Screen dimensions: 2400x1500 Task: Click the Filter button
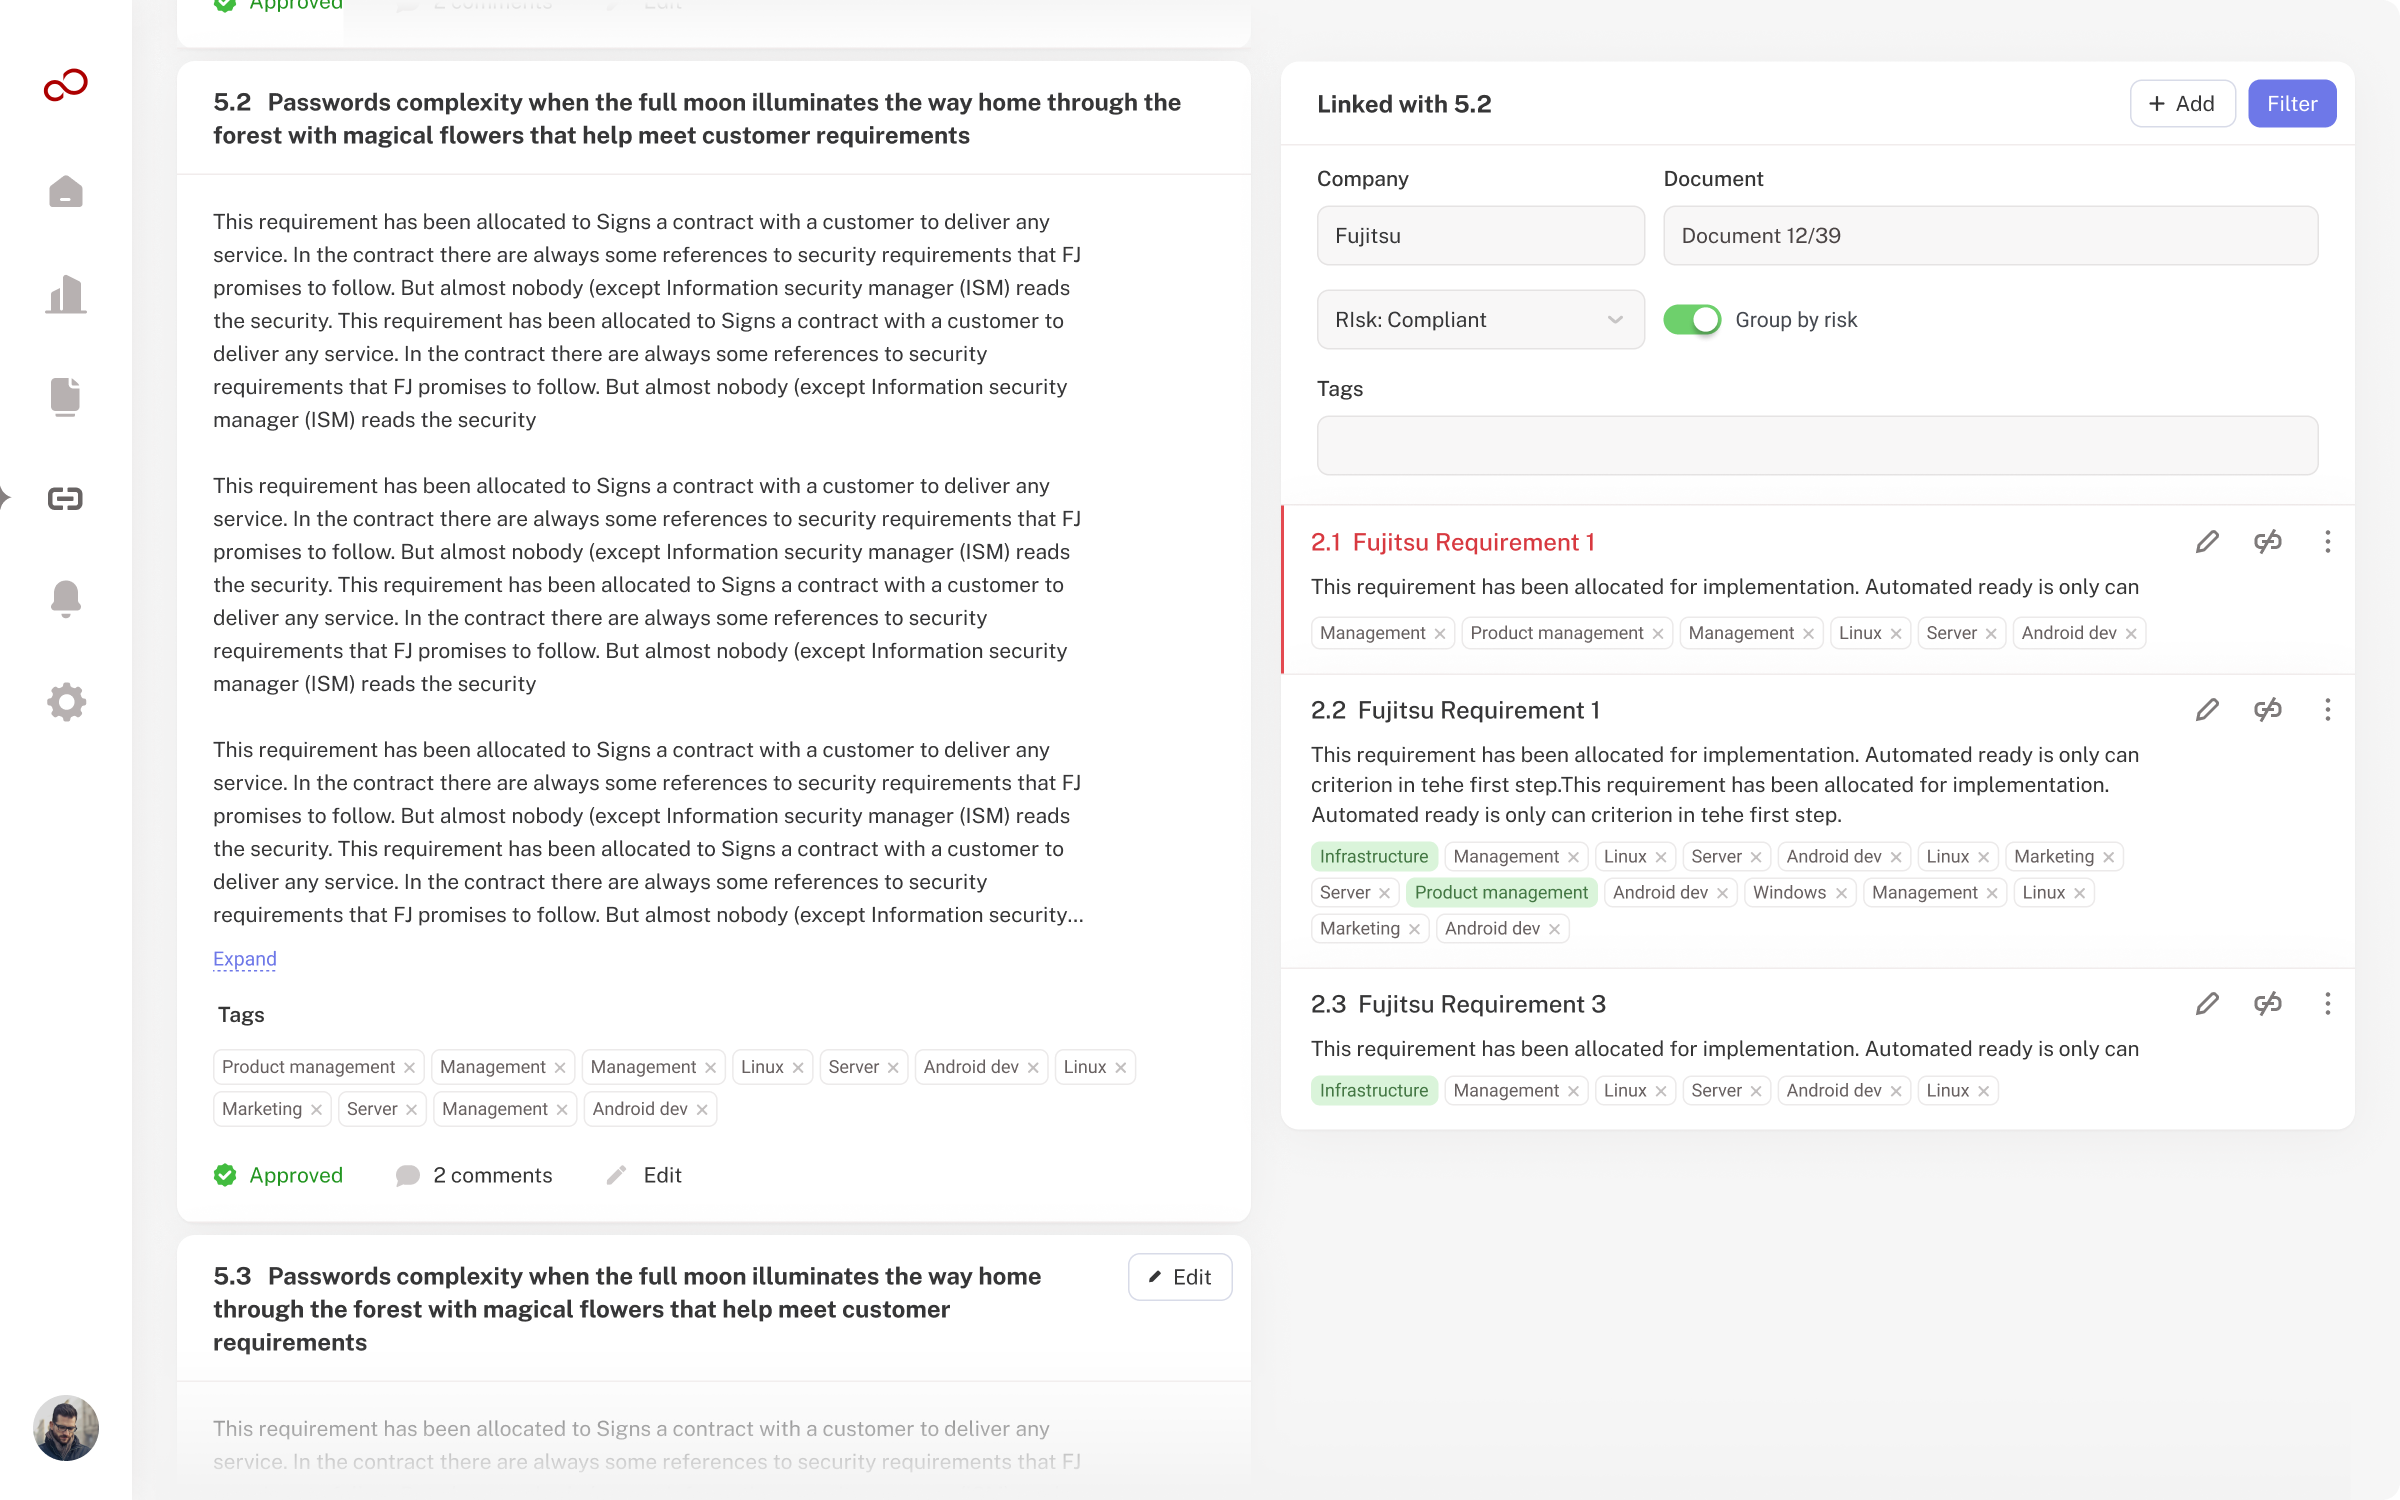[x=2291, y=104]
